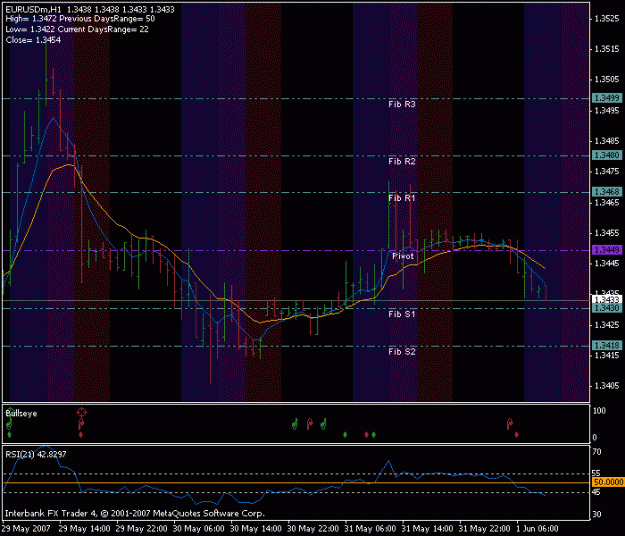Screen dimensions: 625x536
Task: Click the 1.3445 value on price axis
Action: (x=607, y=263)
